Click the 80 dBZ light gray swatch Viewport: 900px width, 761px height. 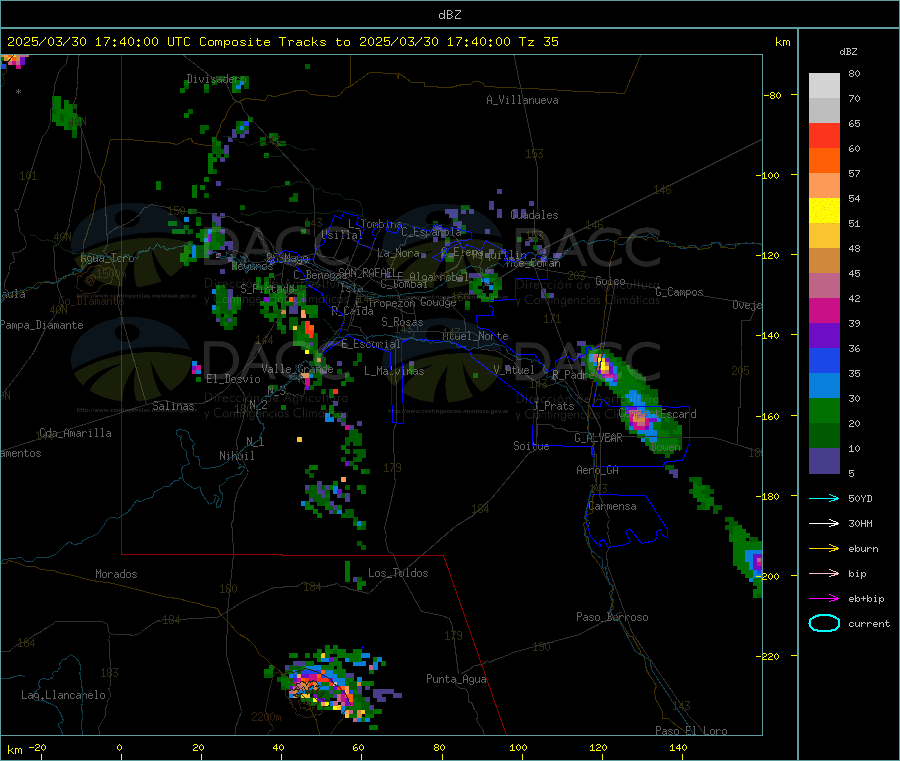(x=824, y=86)
